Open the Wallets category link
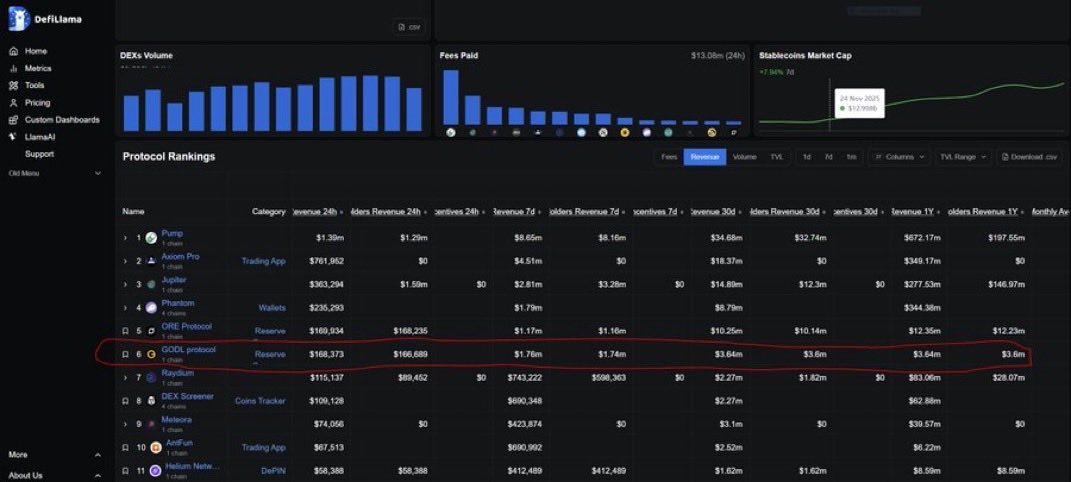 272,308
